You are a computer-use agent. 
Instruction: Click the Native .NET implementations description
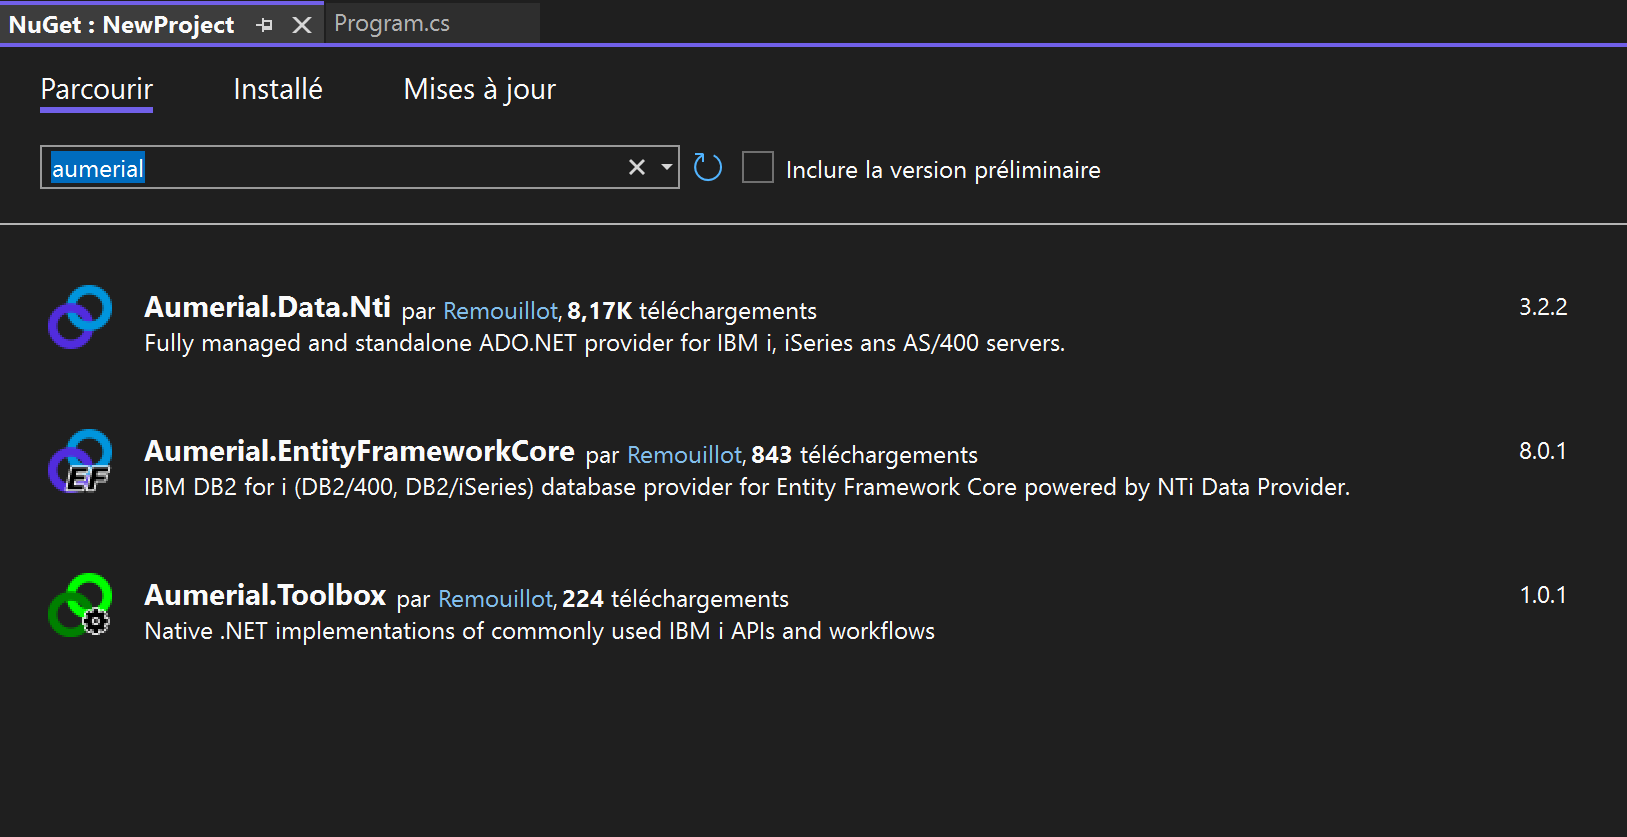tap(539, 631)
